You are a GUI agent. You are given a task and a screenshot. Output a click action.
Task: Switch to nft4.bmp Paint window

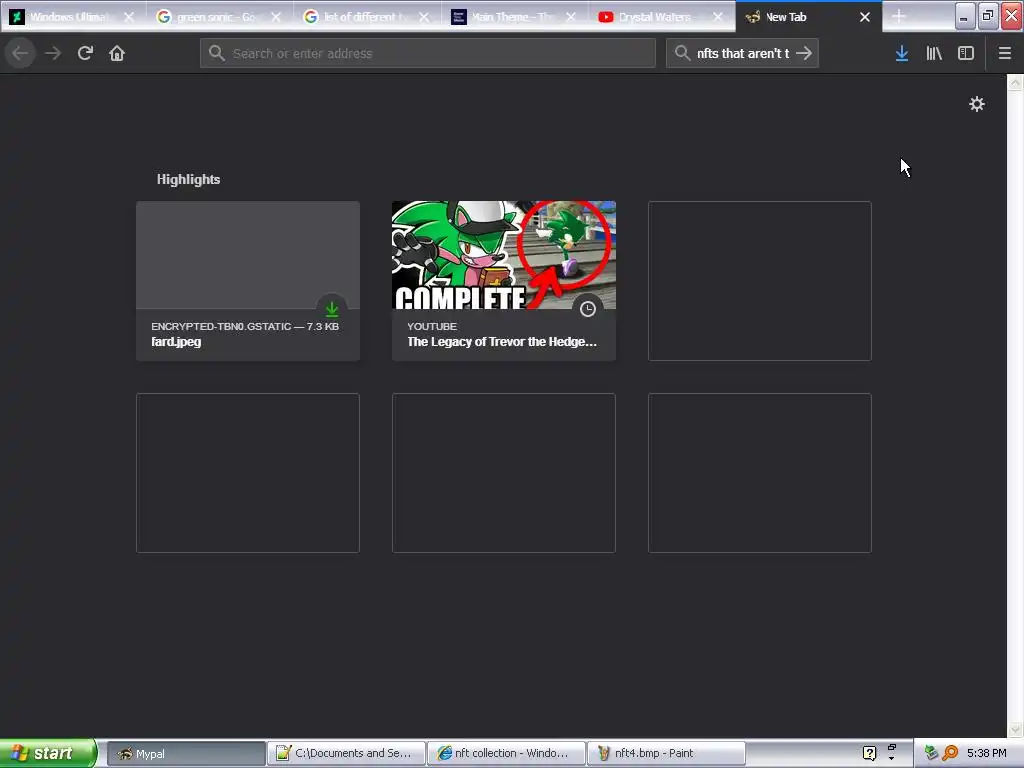[x=666, y=754]
